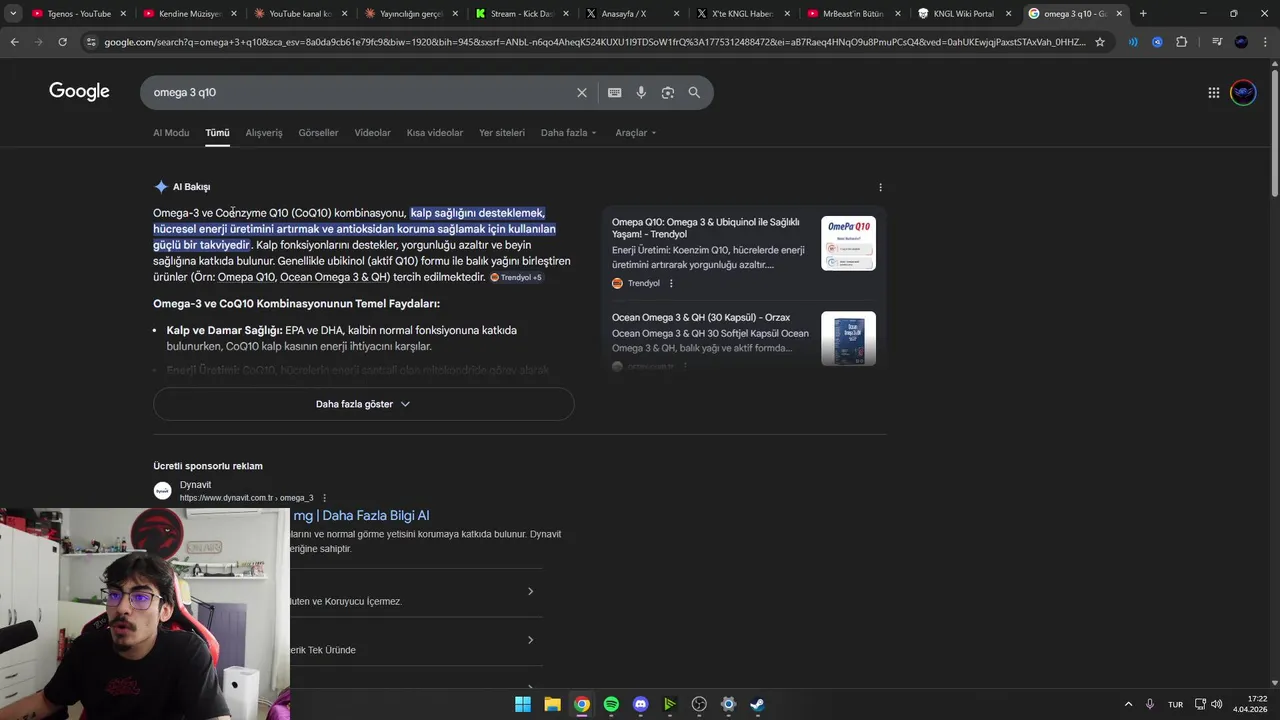The height and width of the screenshot is (720, 1280).
Task: Start voice search with the microphone icon
Action: [x=641, y=92]
